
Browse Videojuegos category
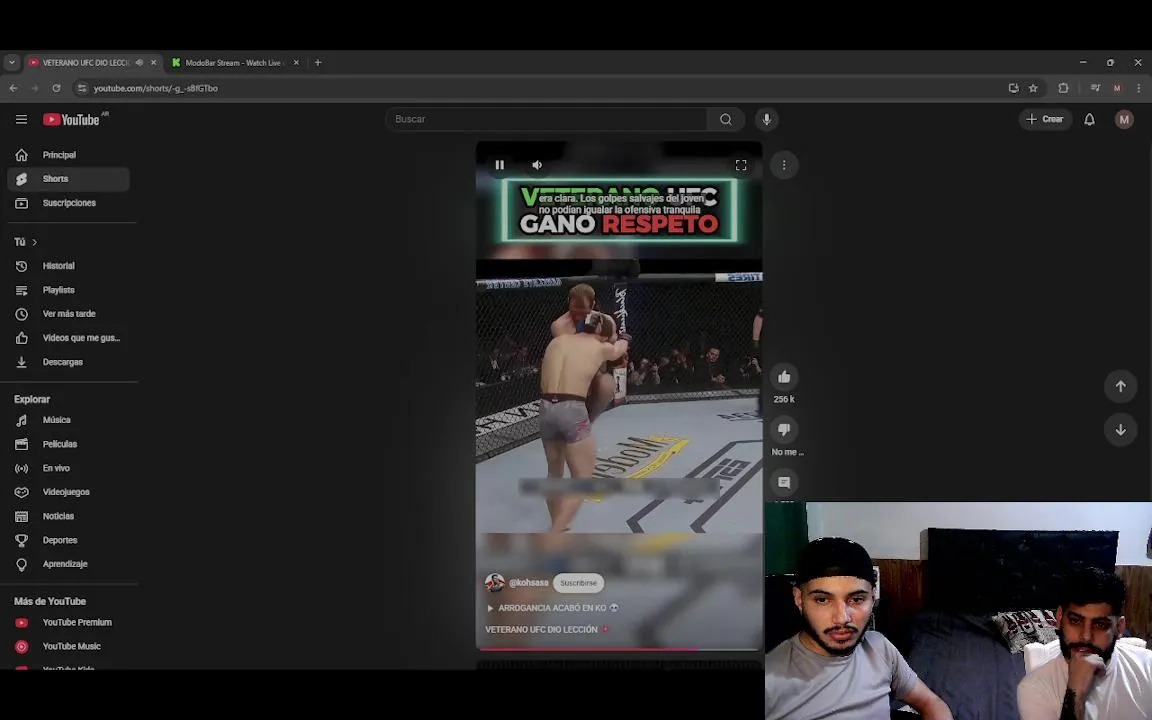pos(68,492)
